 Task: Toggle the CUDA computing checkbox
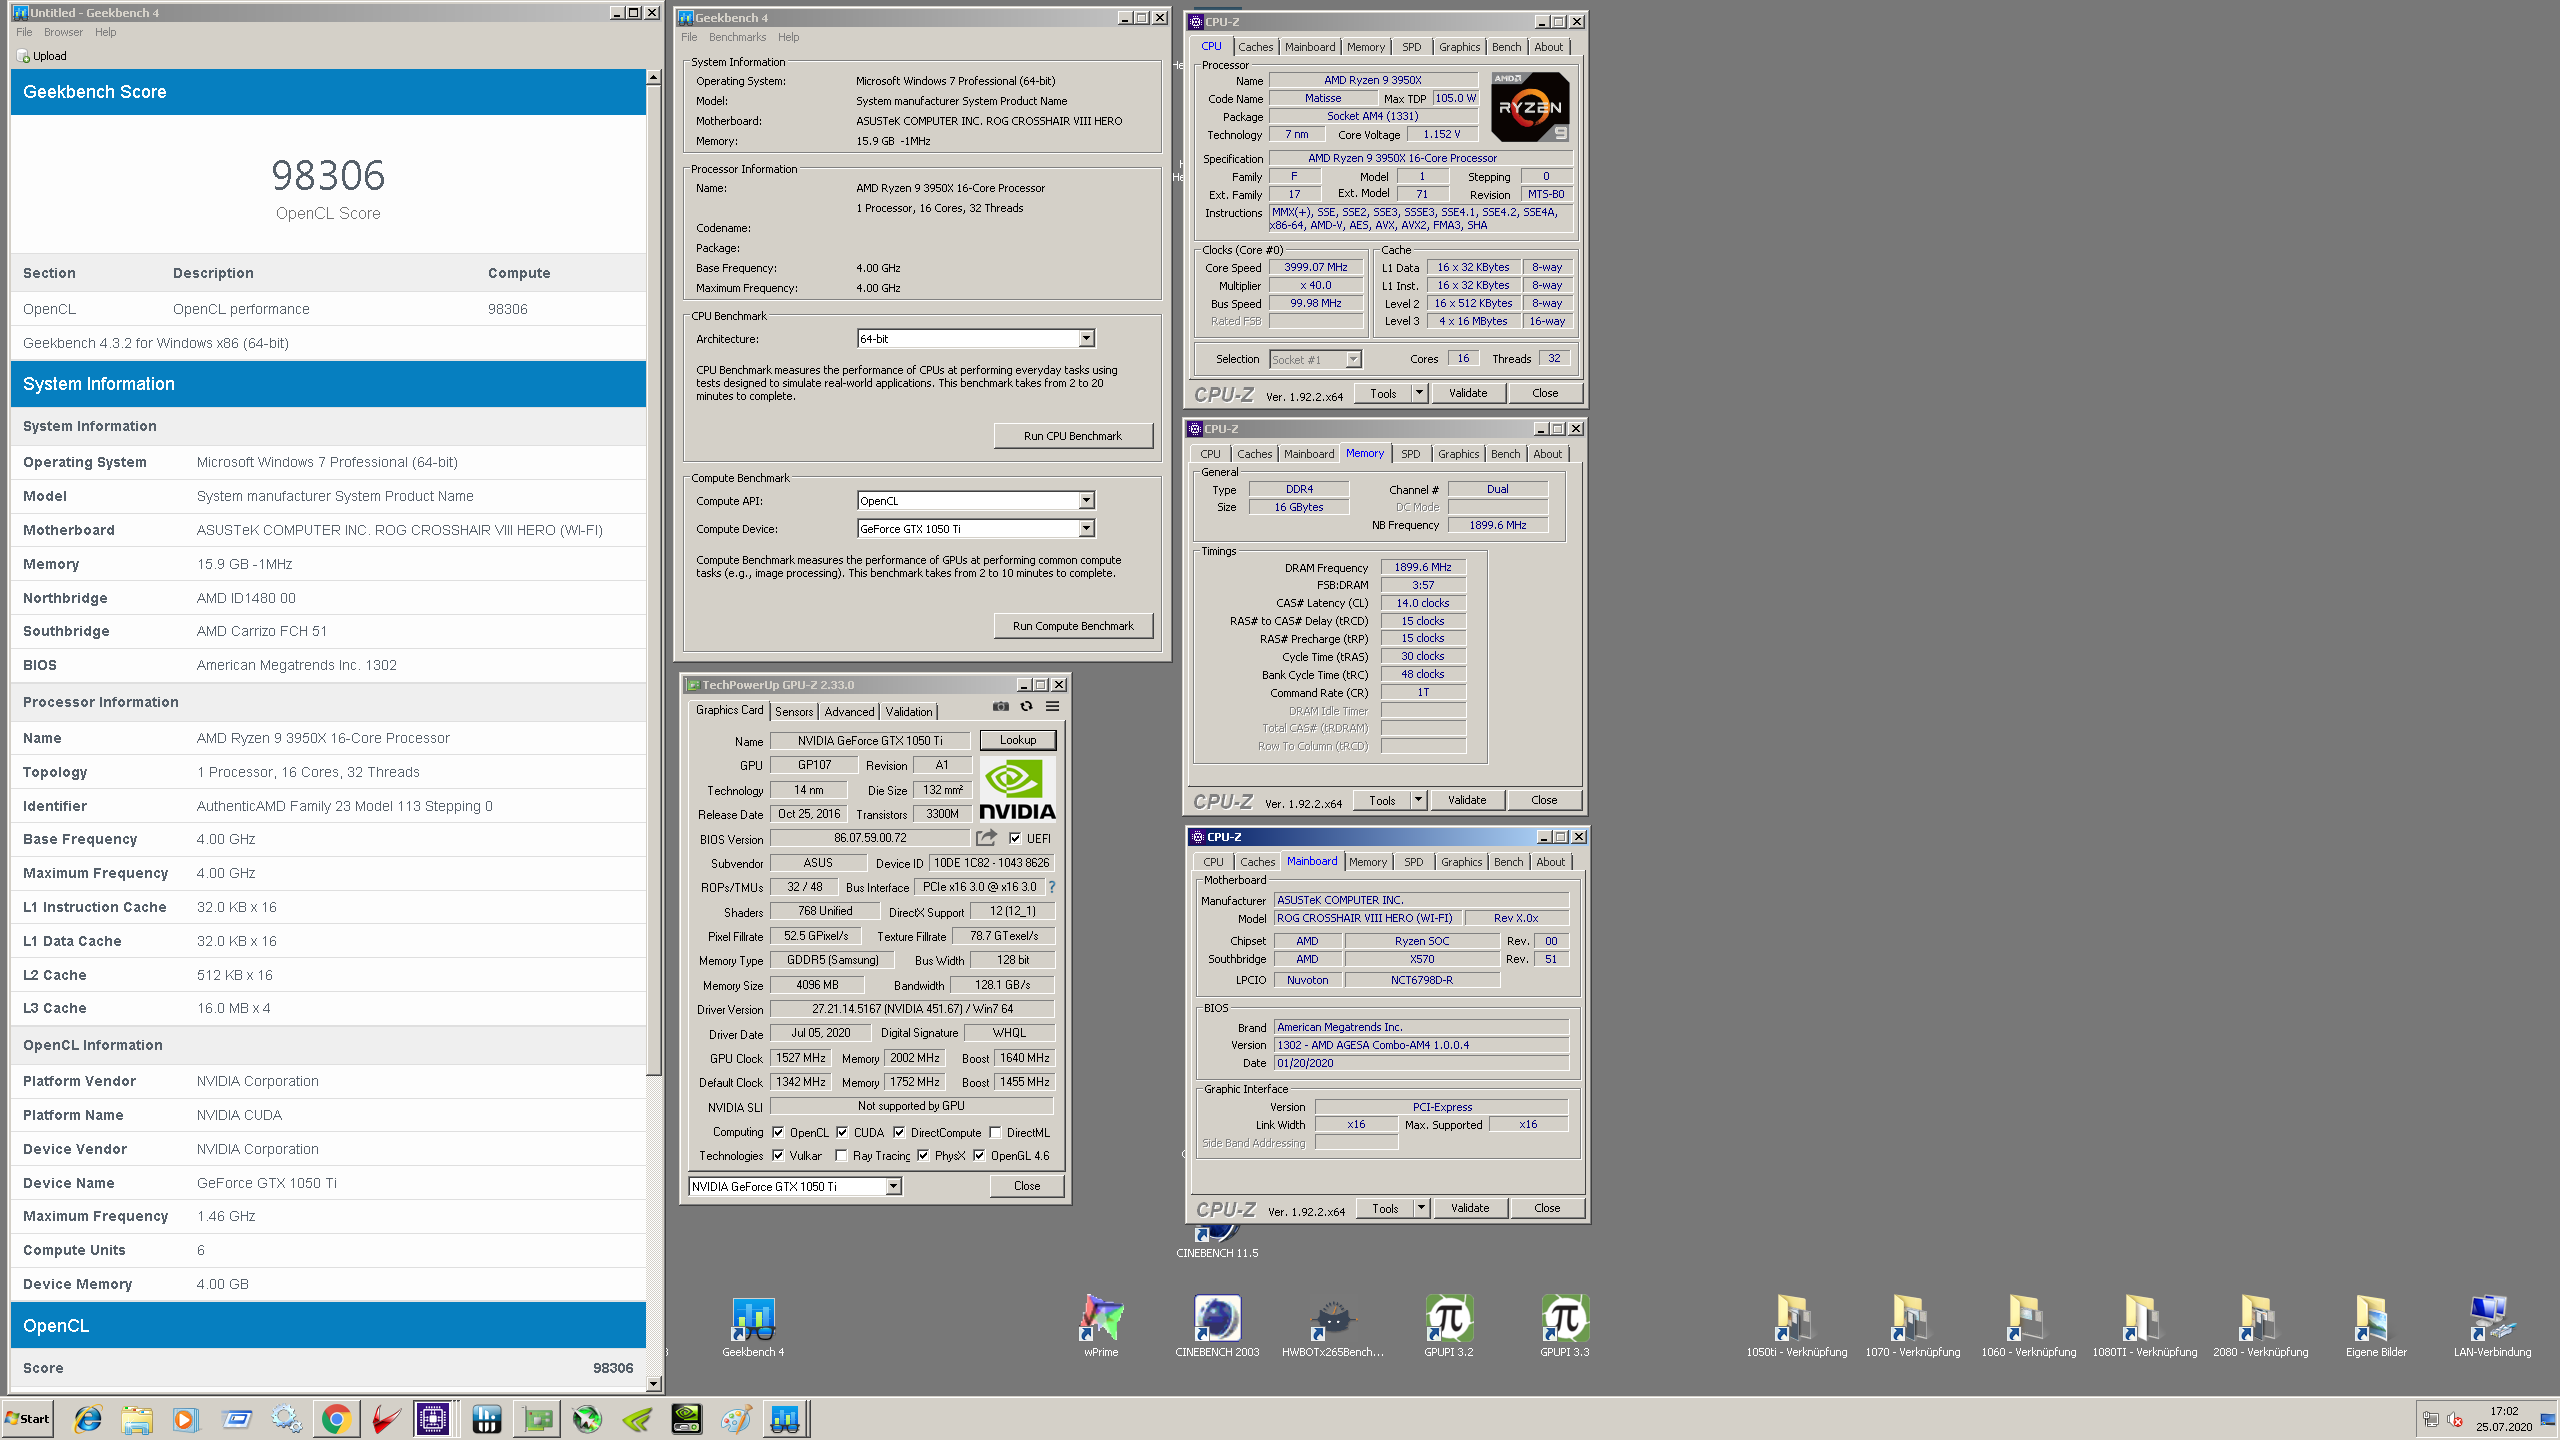(x=842, y=1132)
